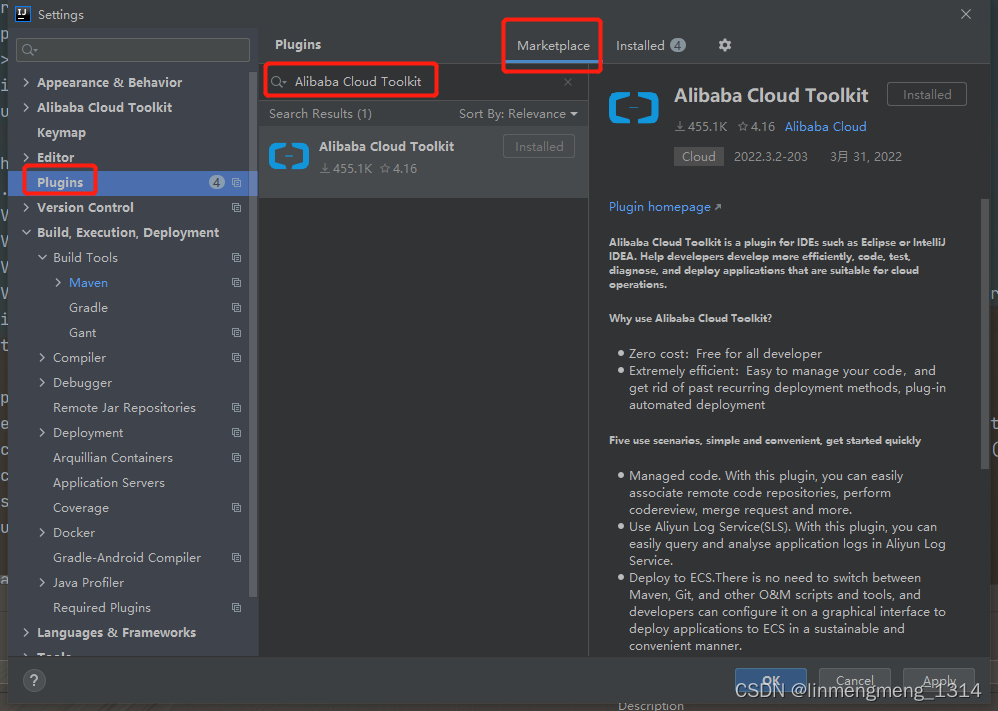Click the Cancel button
The height and width of the screenshot is (711, 998).
pyautogui.click(x=854, y=680)
